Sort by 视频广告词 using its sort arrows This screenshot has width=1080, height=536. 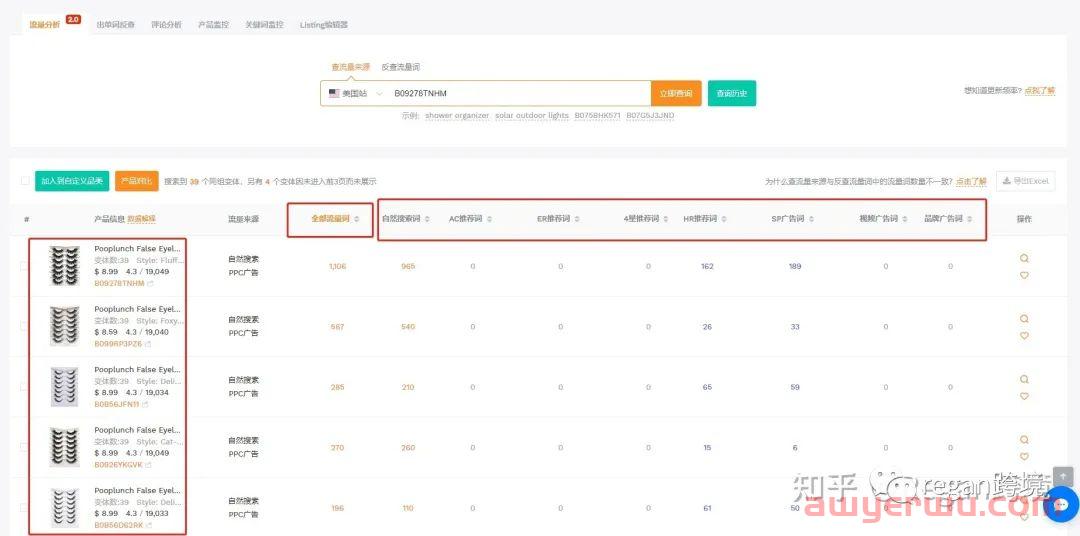904,219
